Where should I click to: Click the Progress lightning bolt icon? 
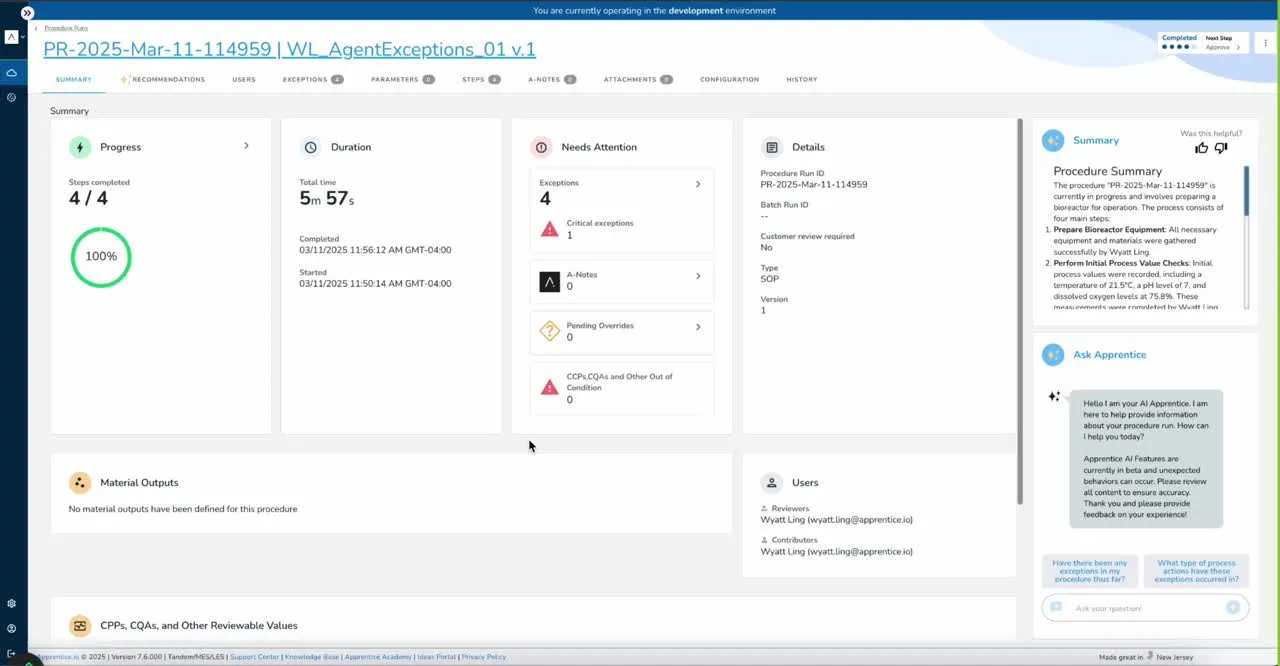[80, 147]
